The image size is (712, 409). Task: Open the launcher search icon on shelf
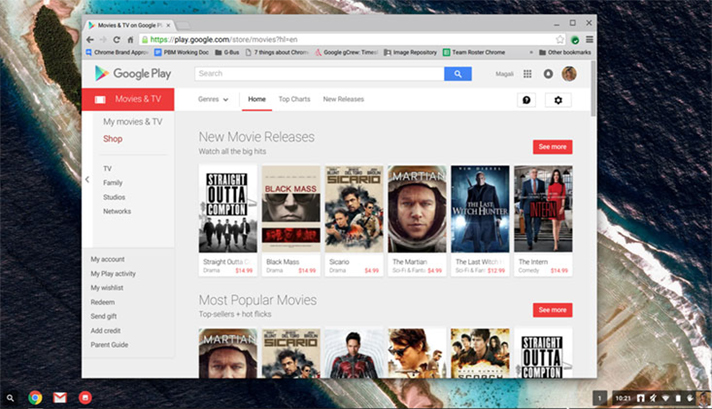coord(10,398)
